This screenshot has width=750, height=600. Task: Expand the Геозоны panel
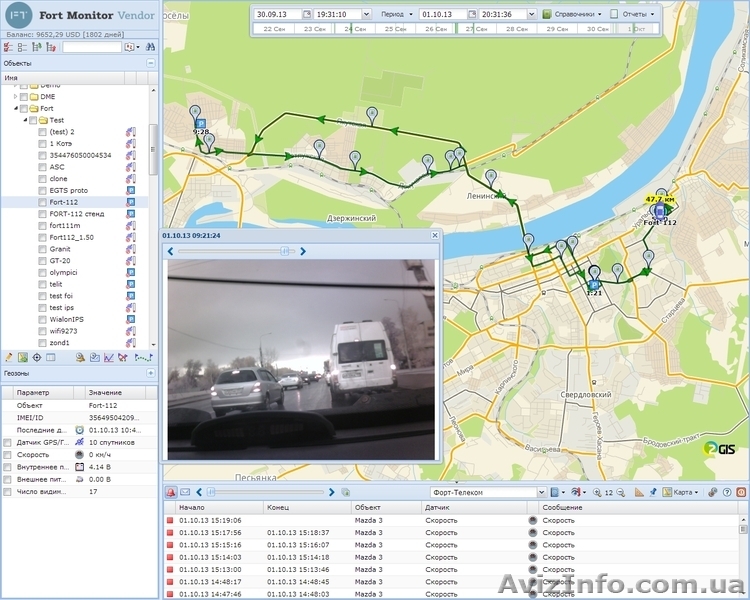[x=151, y=373]
